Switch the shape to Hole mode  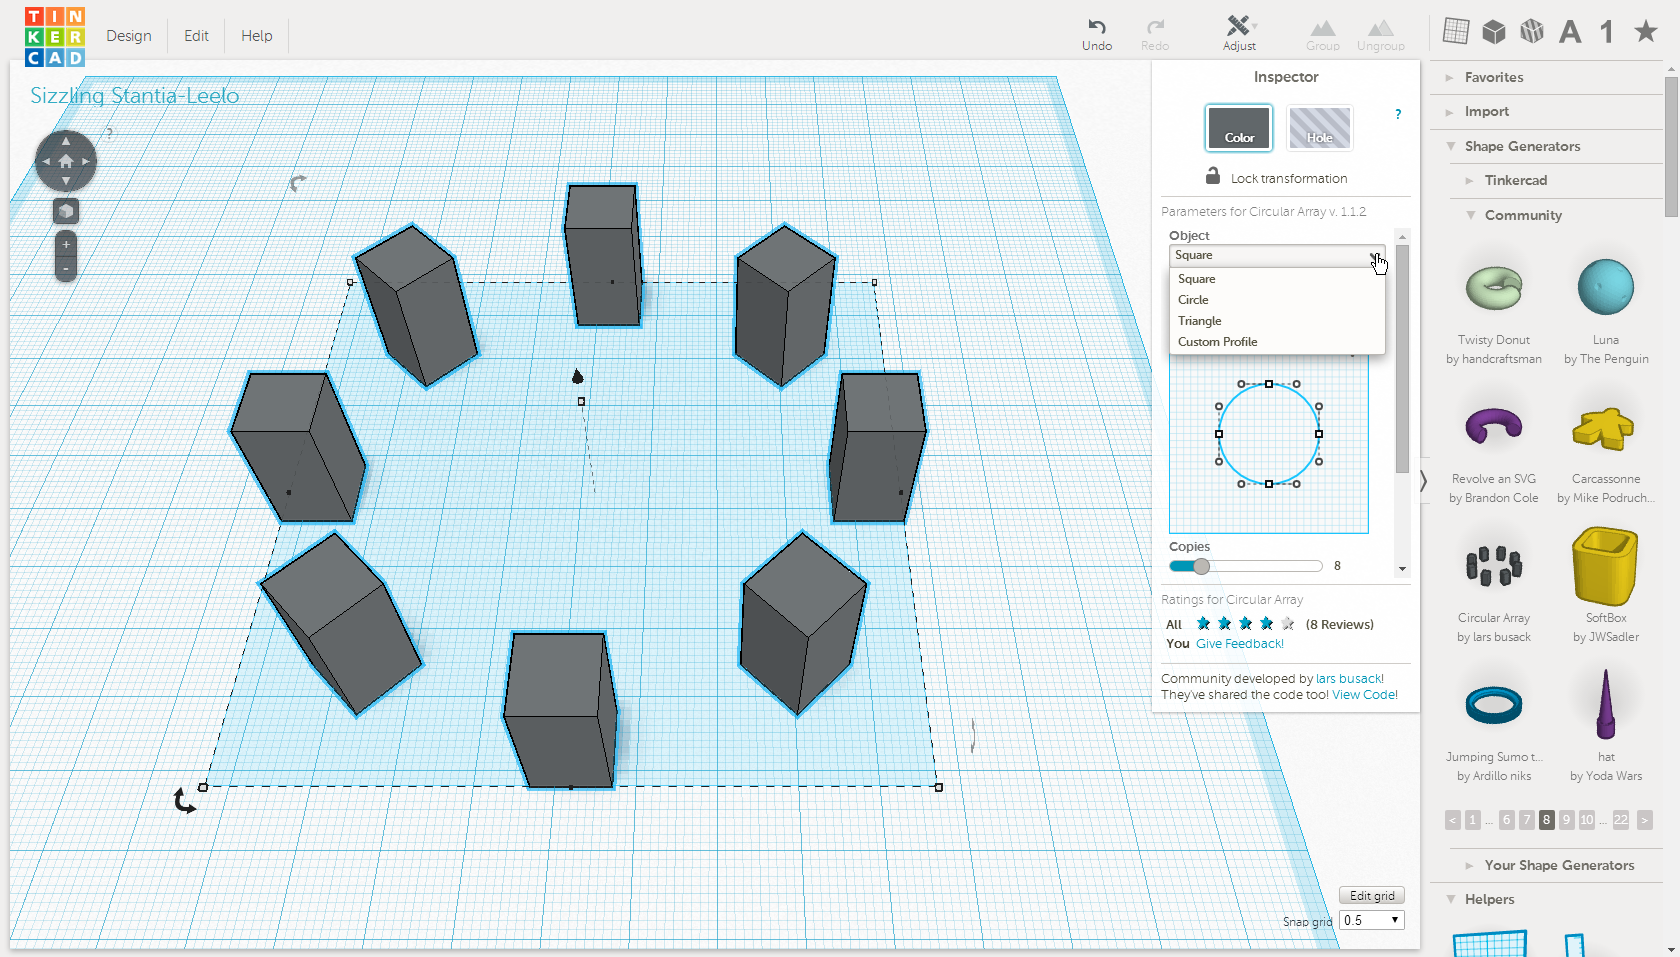(1319, 128)
